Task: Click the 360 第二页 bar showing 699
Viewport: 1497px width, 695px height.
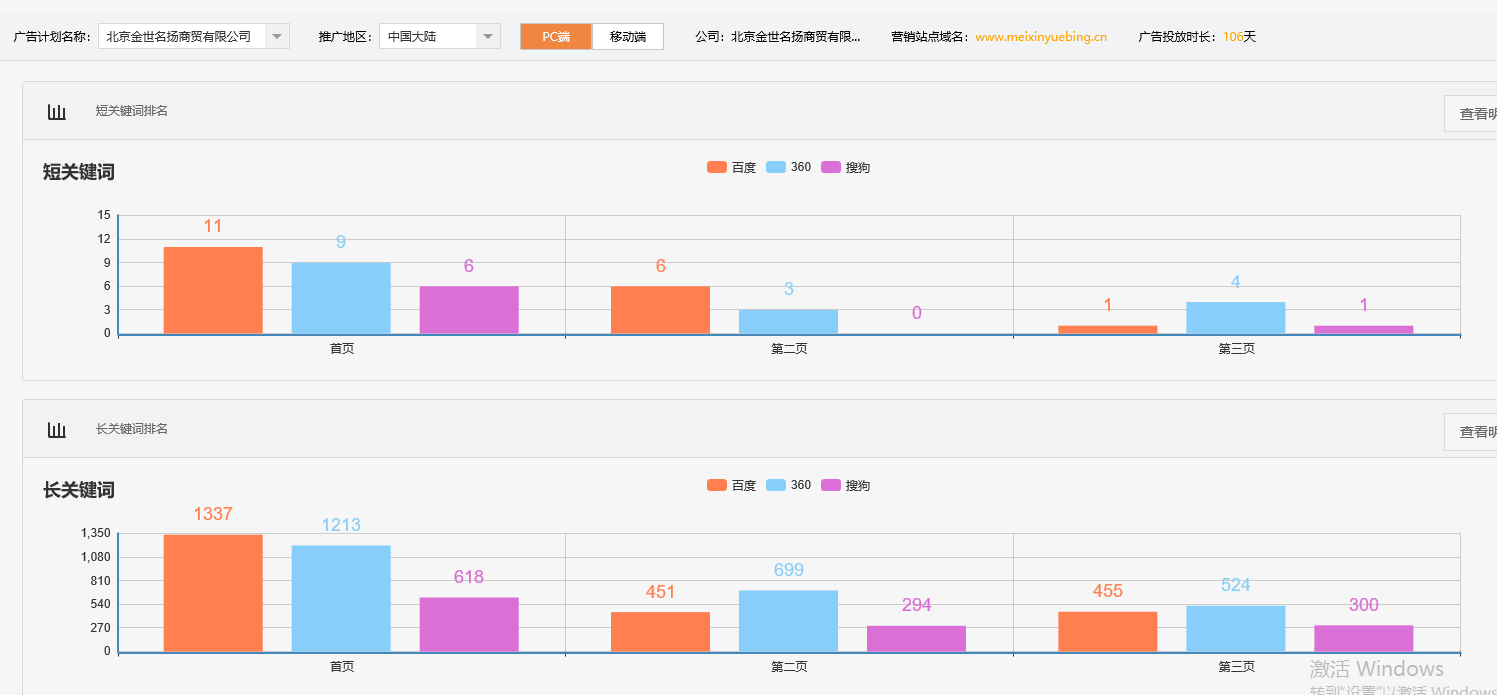Action: coord(788,621)
